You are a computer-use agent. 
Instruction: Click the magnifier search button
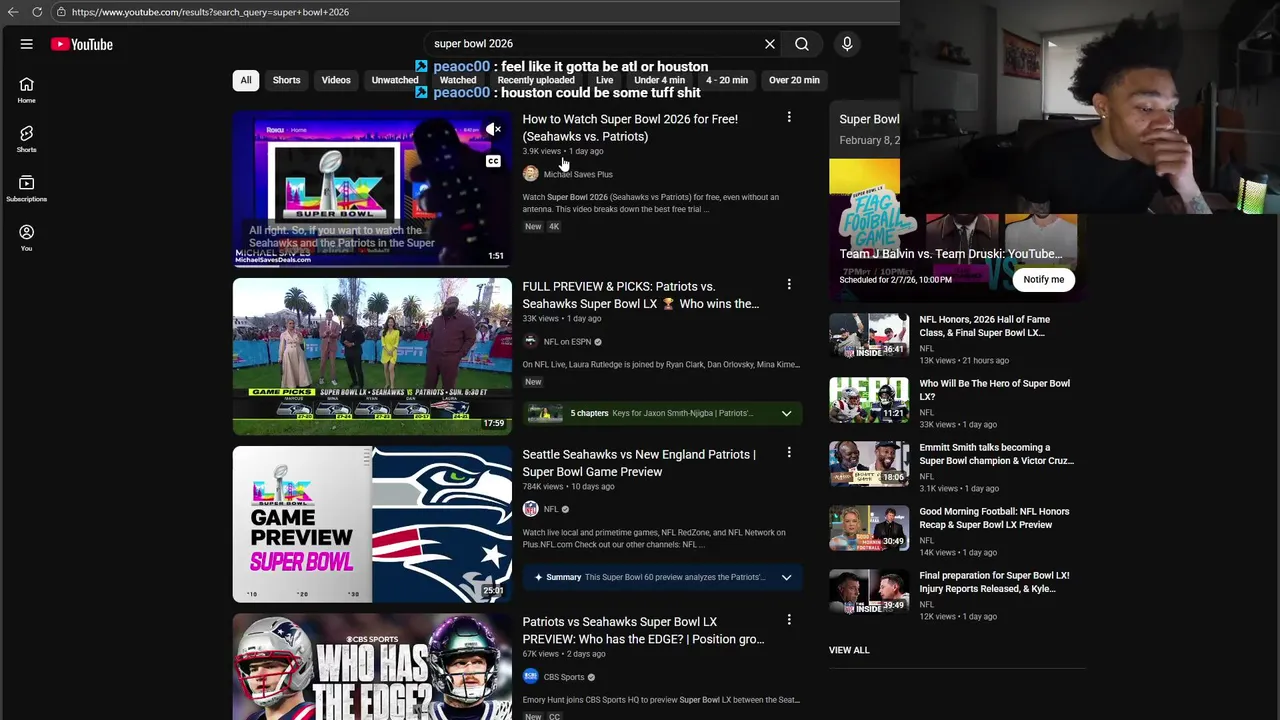pos(802,44)
